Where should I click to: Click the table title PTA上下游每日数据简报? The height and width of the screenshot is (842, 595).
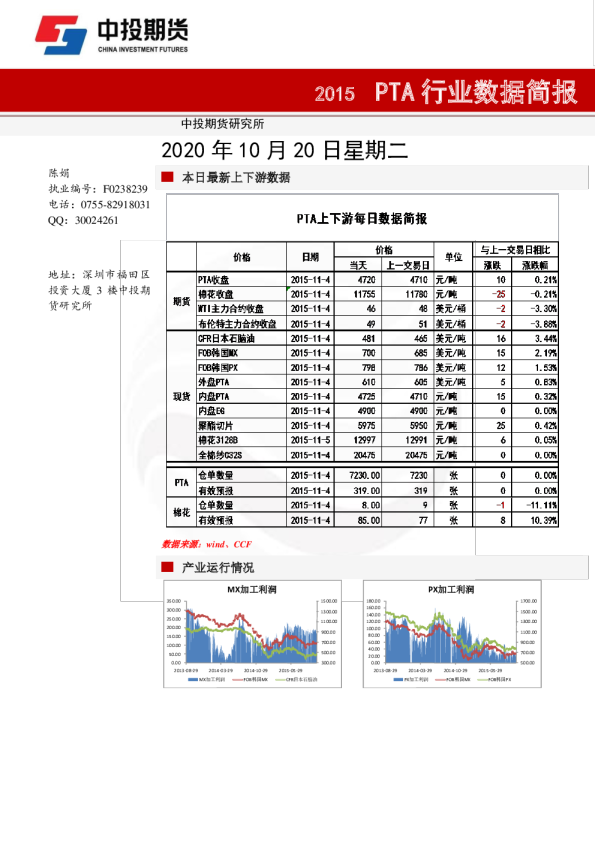click(x=362, y=219)
